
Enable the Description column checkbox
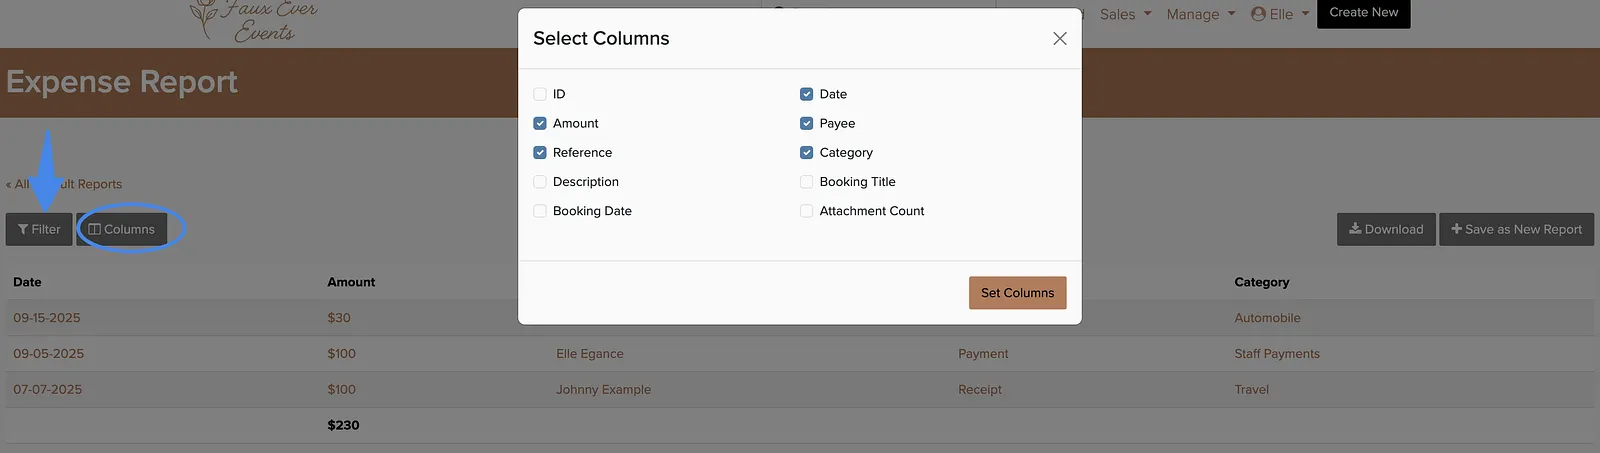coord(540,182)
